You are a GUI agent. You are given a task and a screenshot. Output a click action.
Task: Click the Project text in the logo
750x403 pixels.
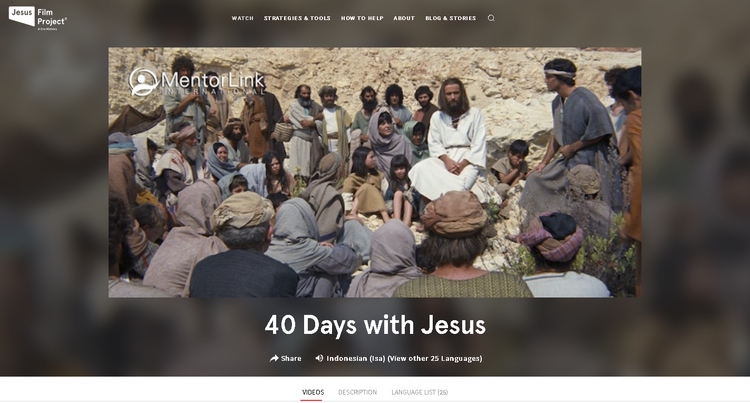point(52,22)
